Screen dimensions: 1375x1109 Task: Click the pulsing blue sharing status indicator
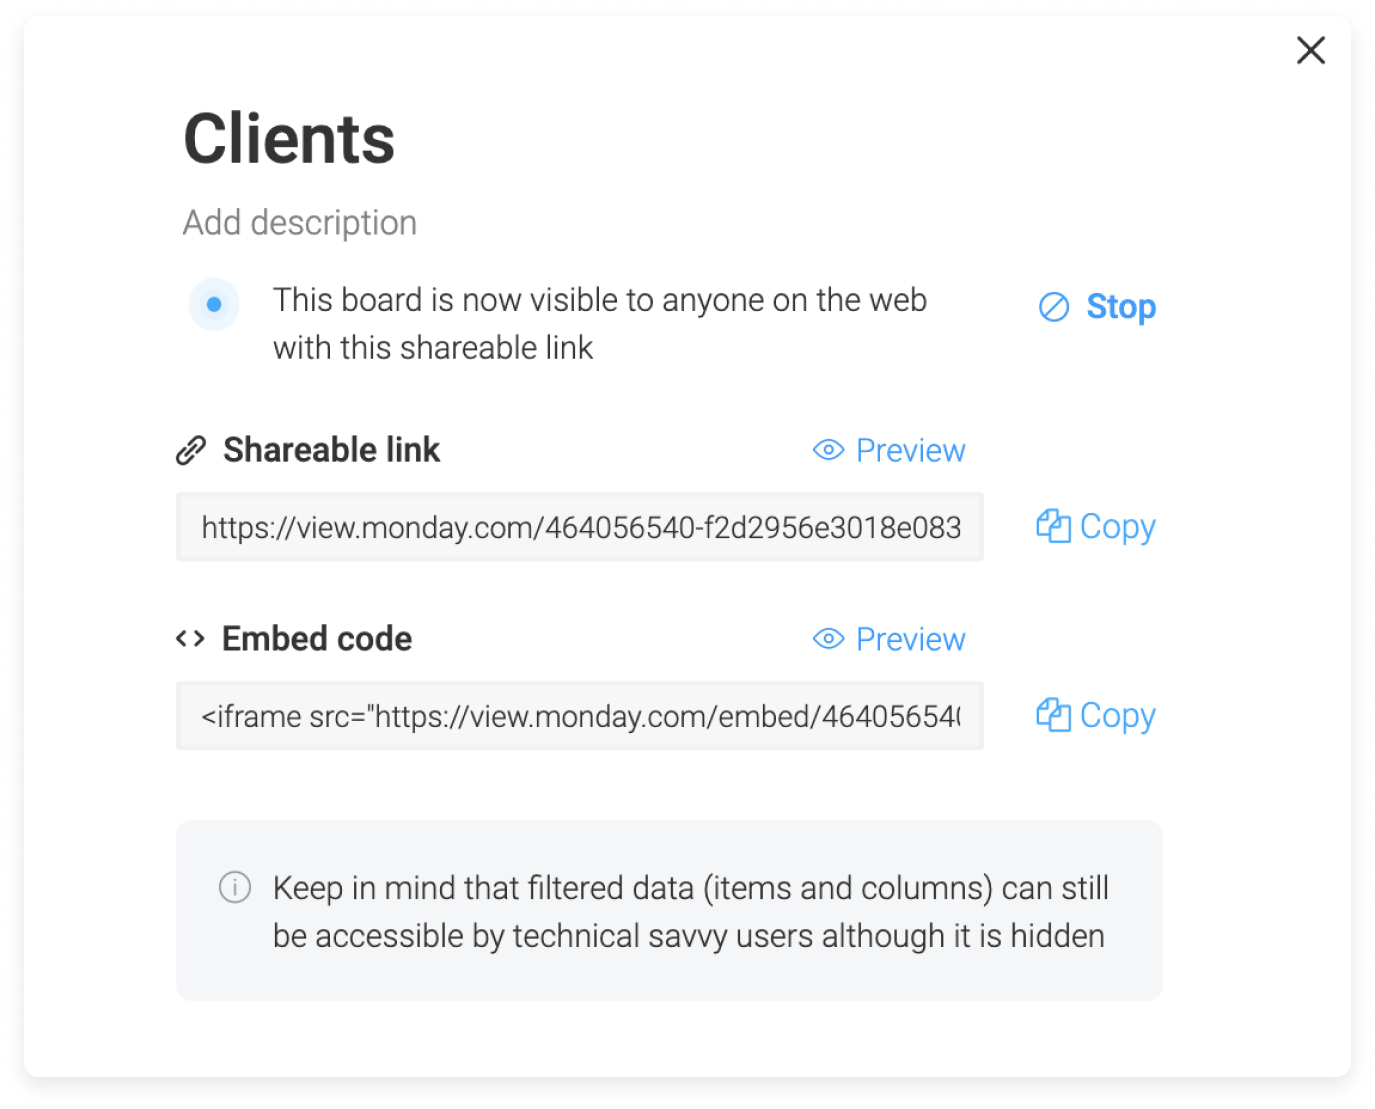pos(214,304)
